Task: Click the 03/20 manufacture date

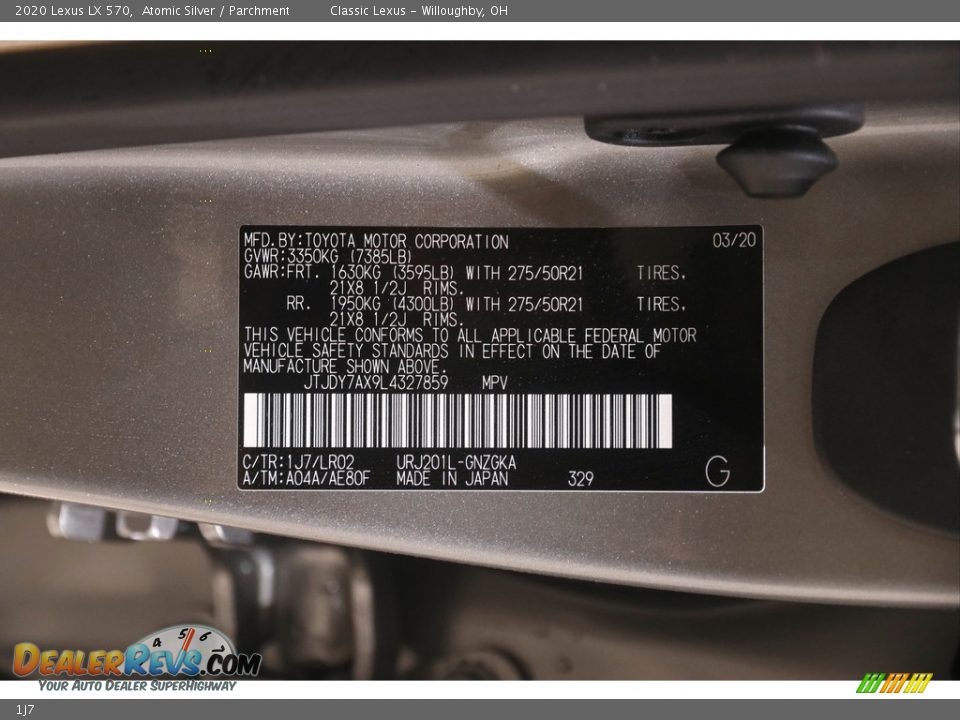Action: 734,240
